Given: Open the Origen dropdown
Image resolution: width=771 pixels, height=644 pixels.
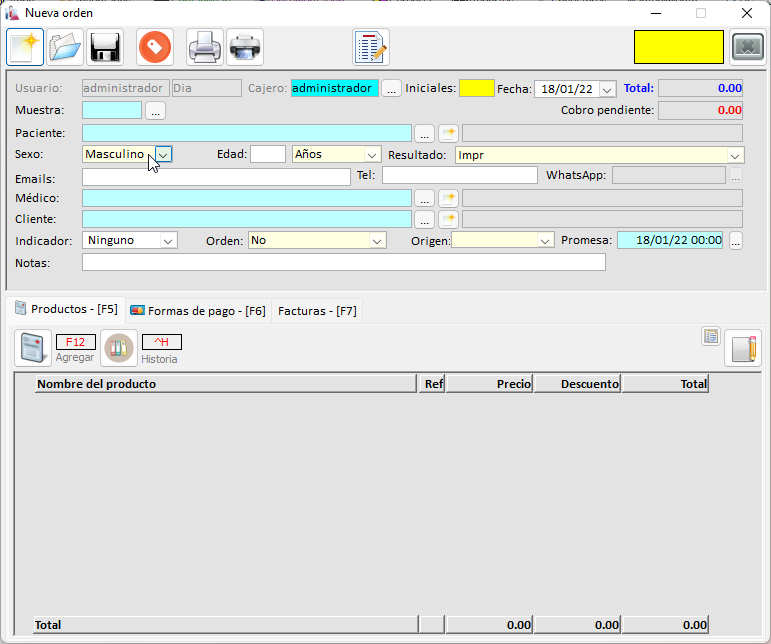Looking at the screenshot, I should click(544, 241).
